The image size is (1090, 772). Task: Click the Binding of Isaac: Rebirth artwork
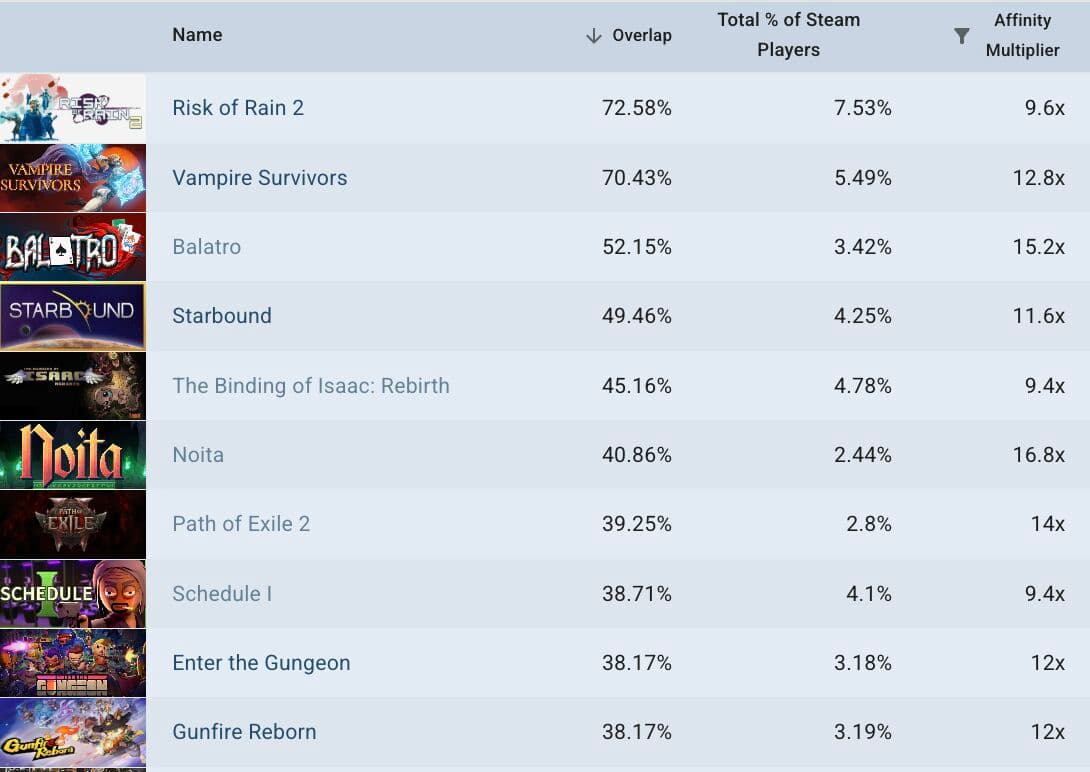pyautogui.click(x=72, y=385)
